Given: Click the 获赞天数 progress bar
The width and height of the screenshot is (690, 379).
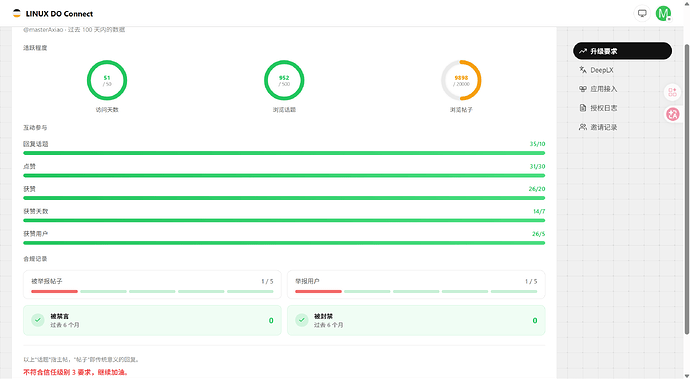Looking at the screenshot, I should [x=284, y=221].
